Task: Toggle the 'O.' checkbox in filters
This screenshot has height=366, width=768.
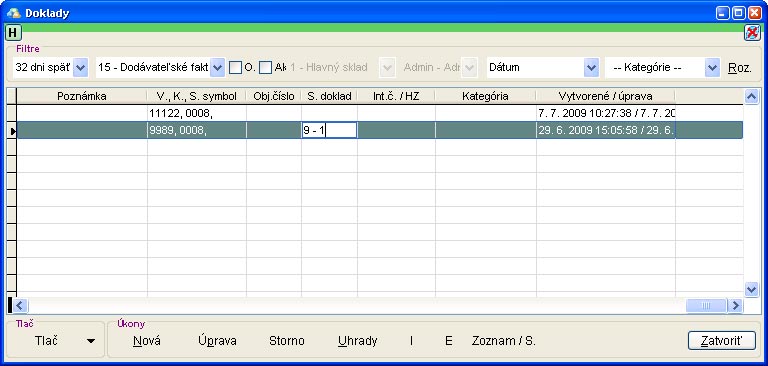Action: click(235, 68)
